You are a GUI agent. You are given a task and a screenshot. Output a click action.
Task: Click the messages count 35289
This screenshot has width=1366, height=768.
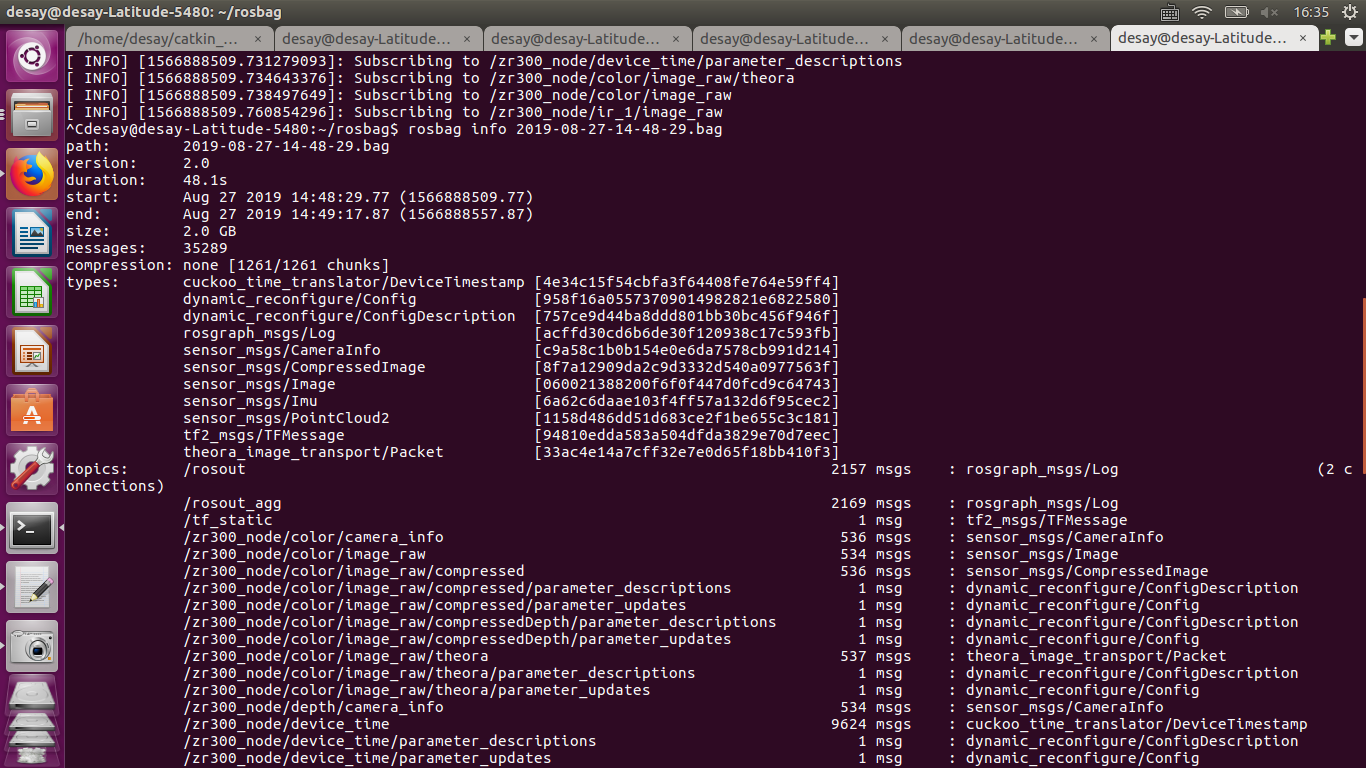click(205, 248)
